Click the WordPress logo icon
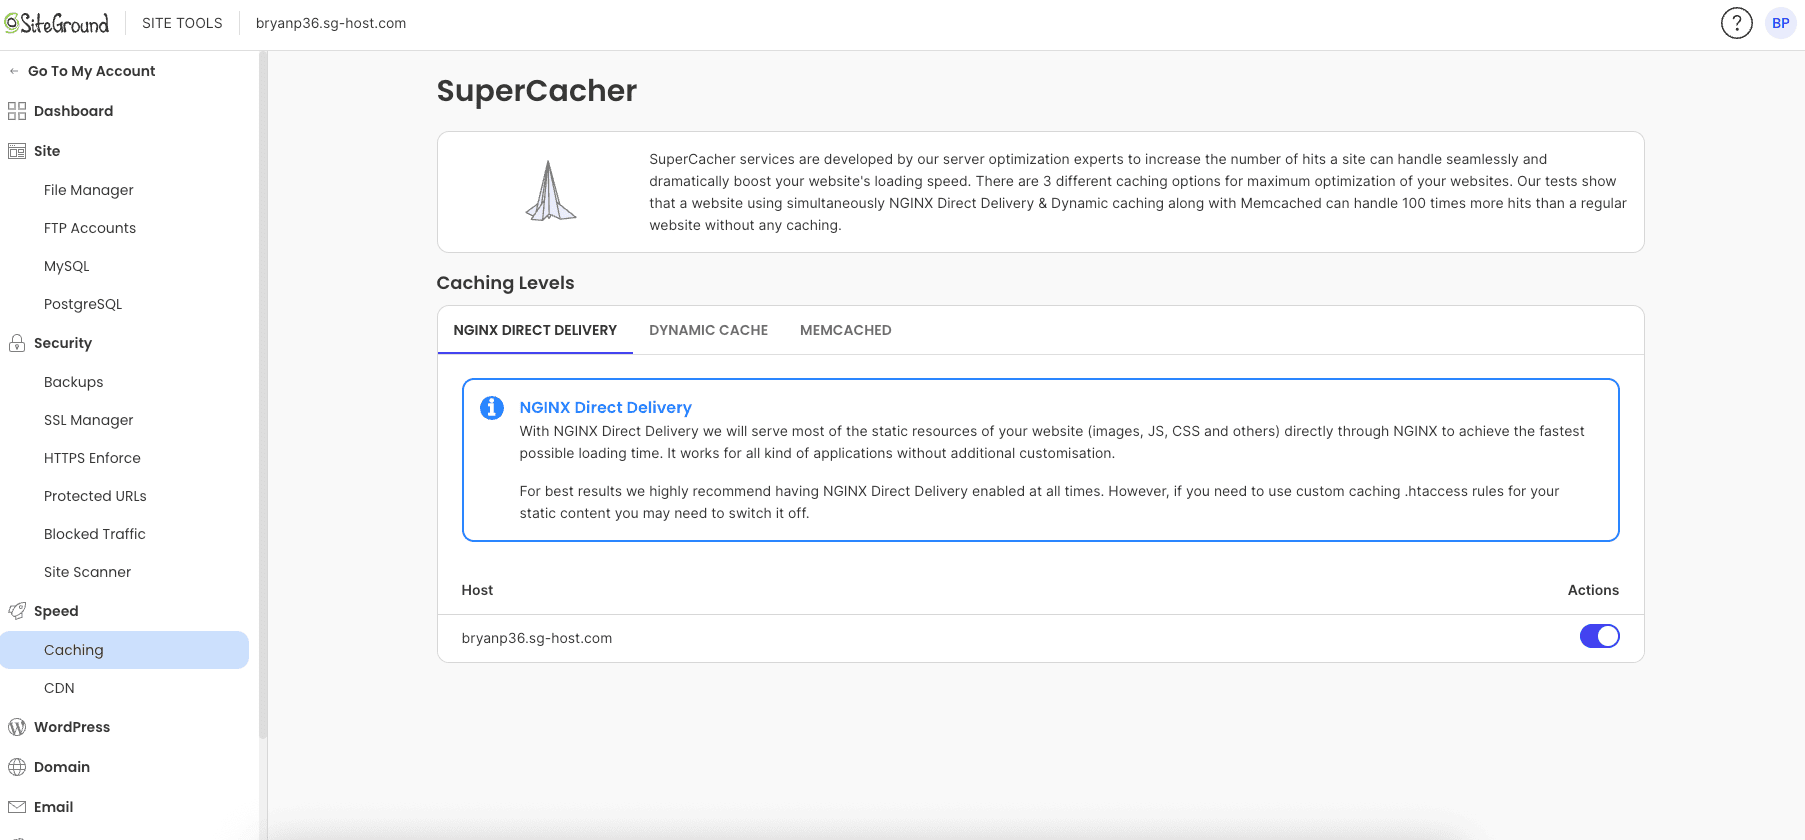 [17, 727]
